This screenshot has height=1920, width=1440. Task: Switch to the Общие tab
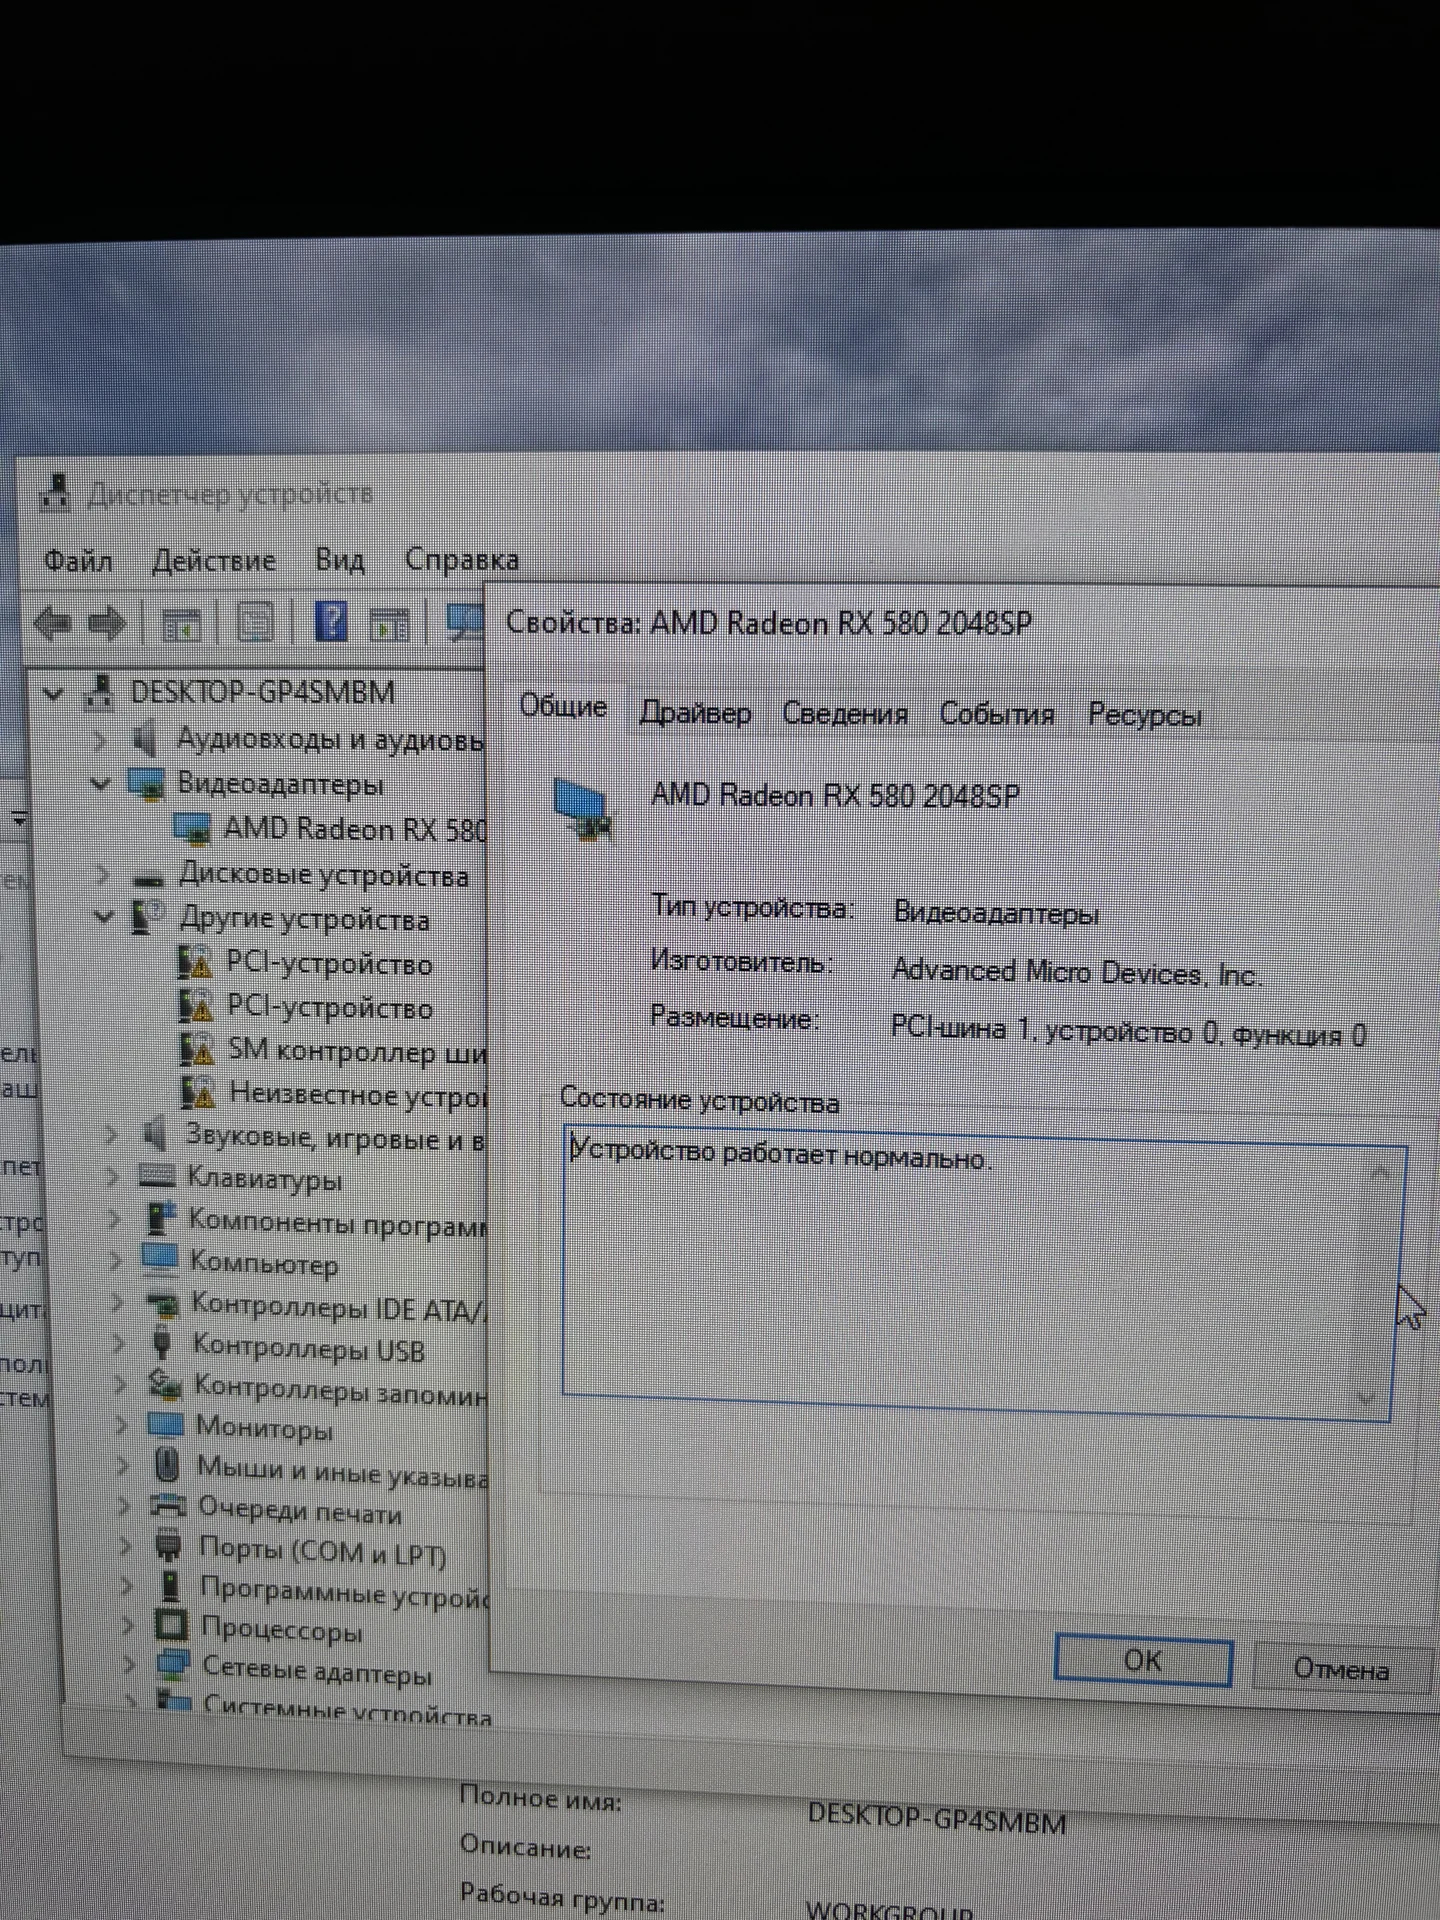coord(563,708)
